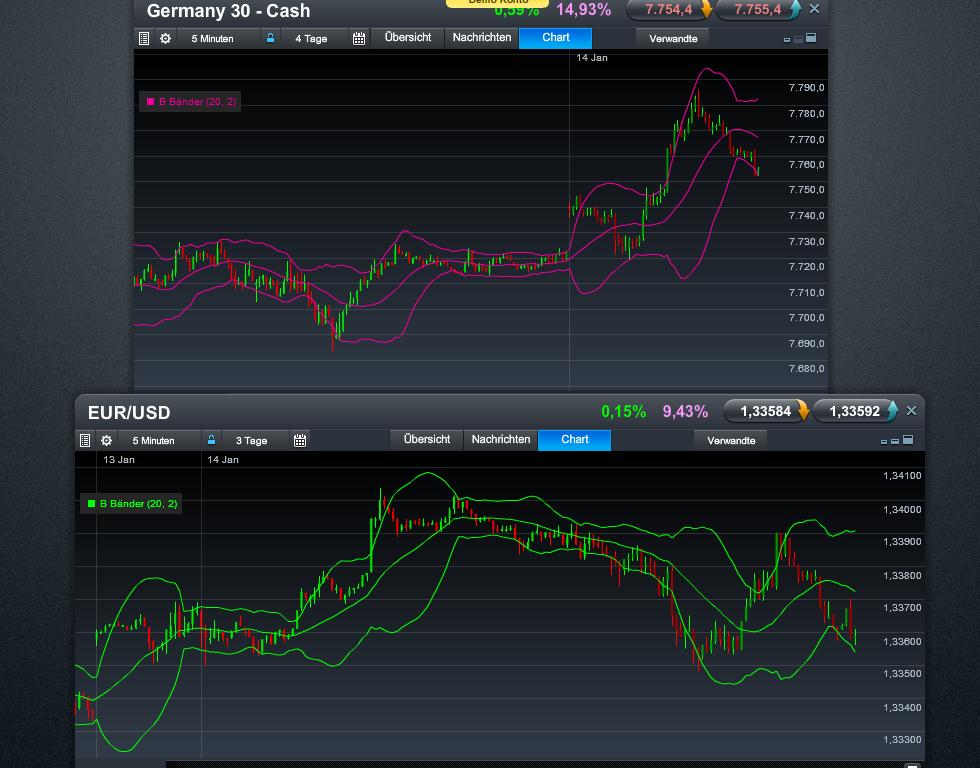The width and height of the screenshot is (980, 768).
Task: Switch to Nachrichten tab in Germany 30
Action: [482, 38]
